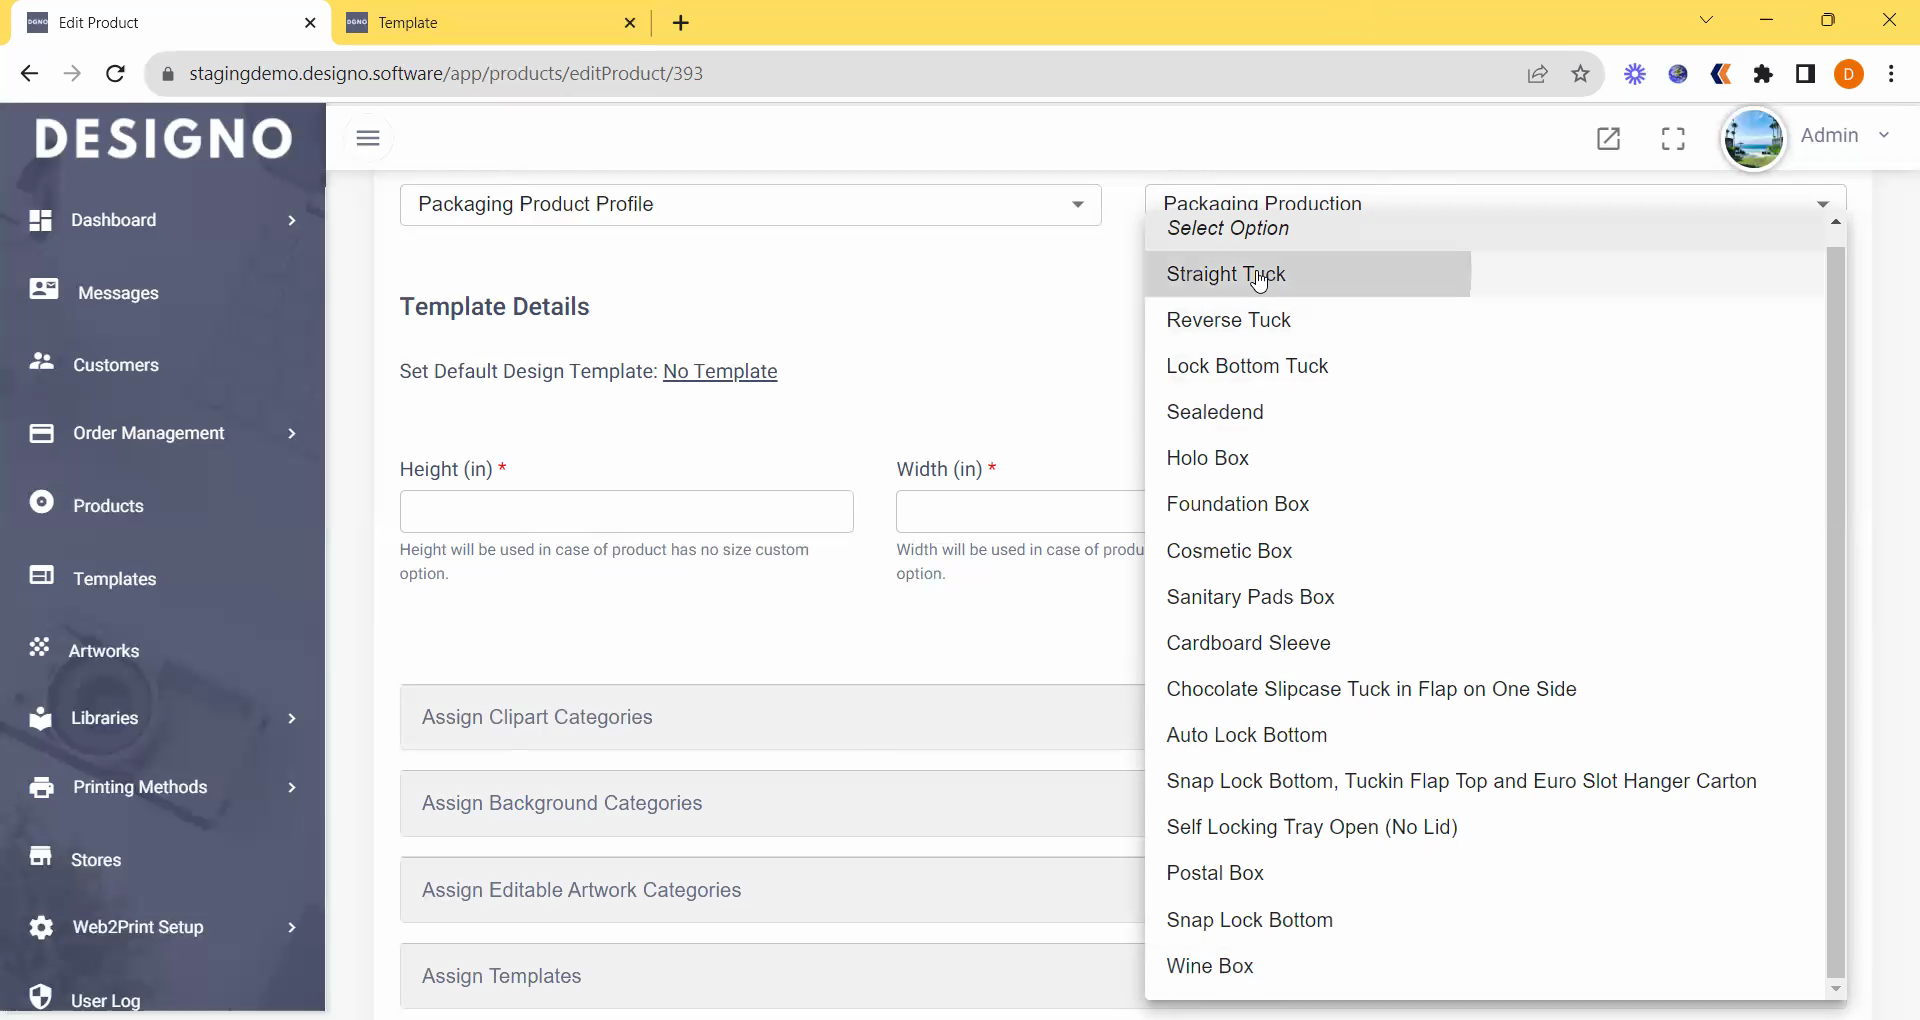Reload the page using the refresh button

coord(116,74)
